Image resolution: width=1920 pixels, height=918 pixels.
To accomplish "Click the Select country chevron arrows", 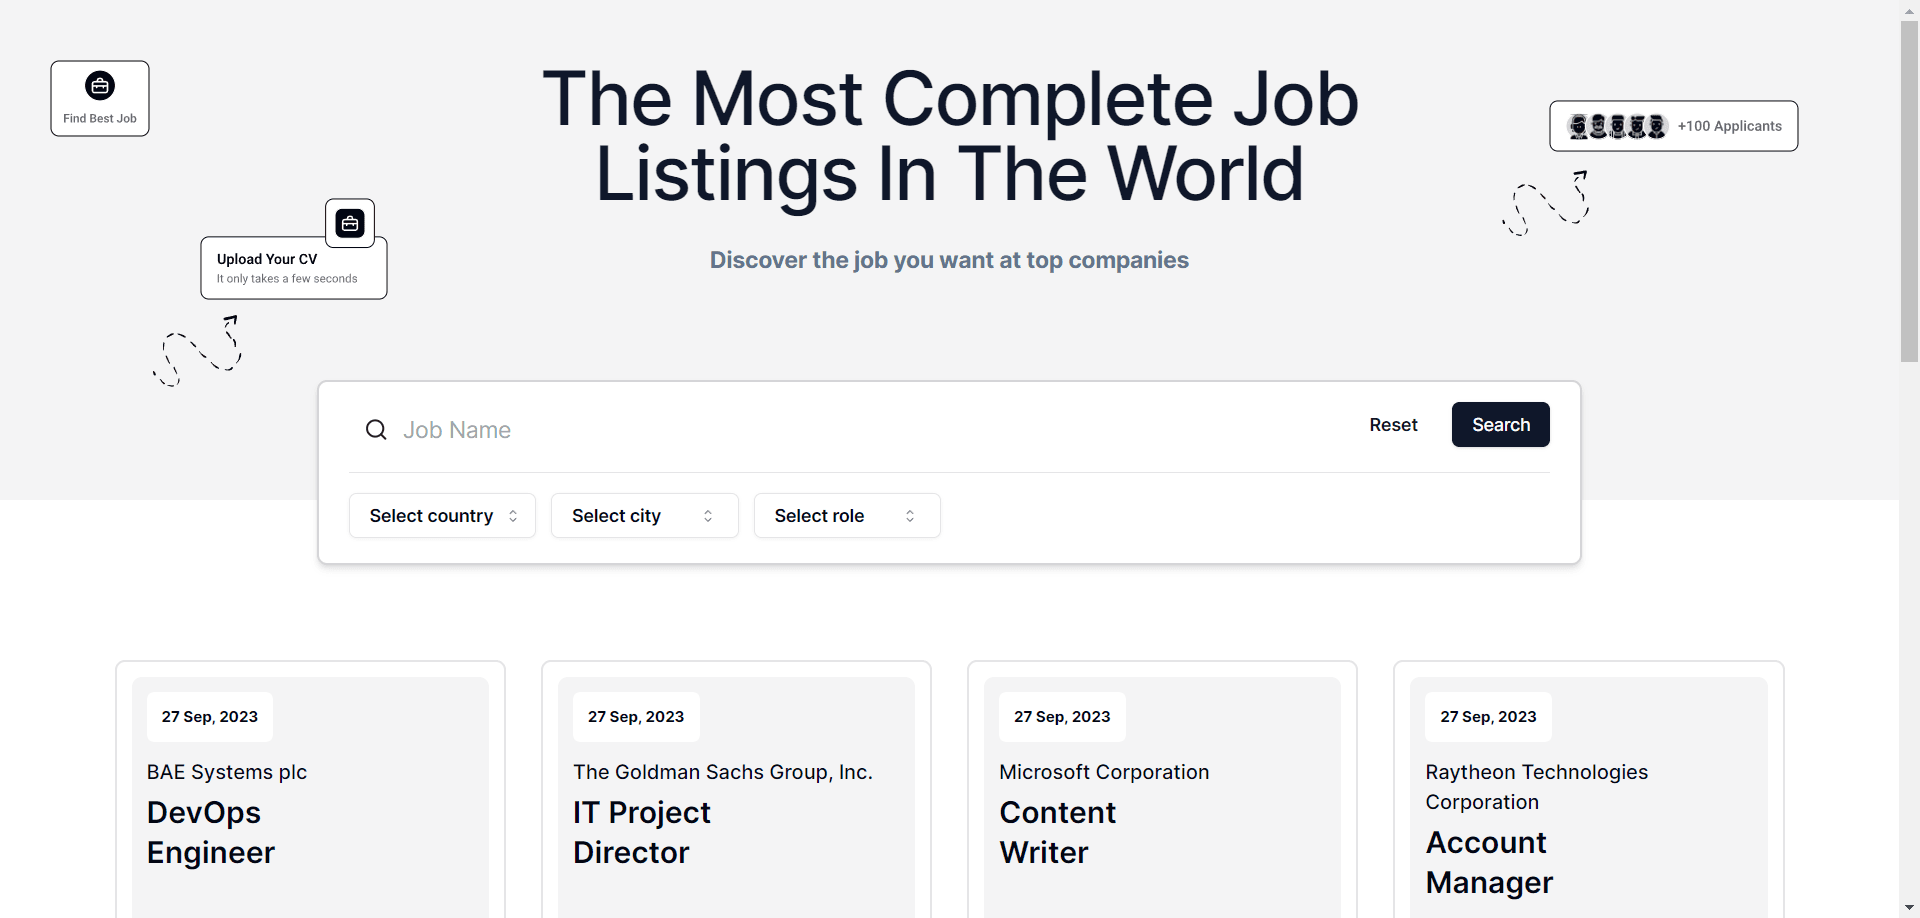I will (x=513, y=516).
